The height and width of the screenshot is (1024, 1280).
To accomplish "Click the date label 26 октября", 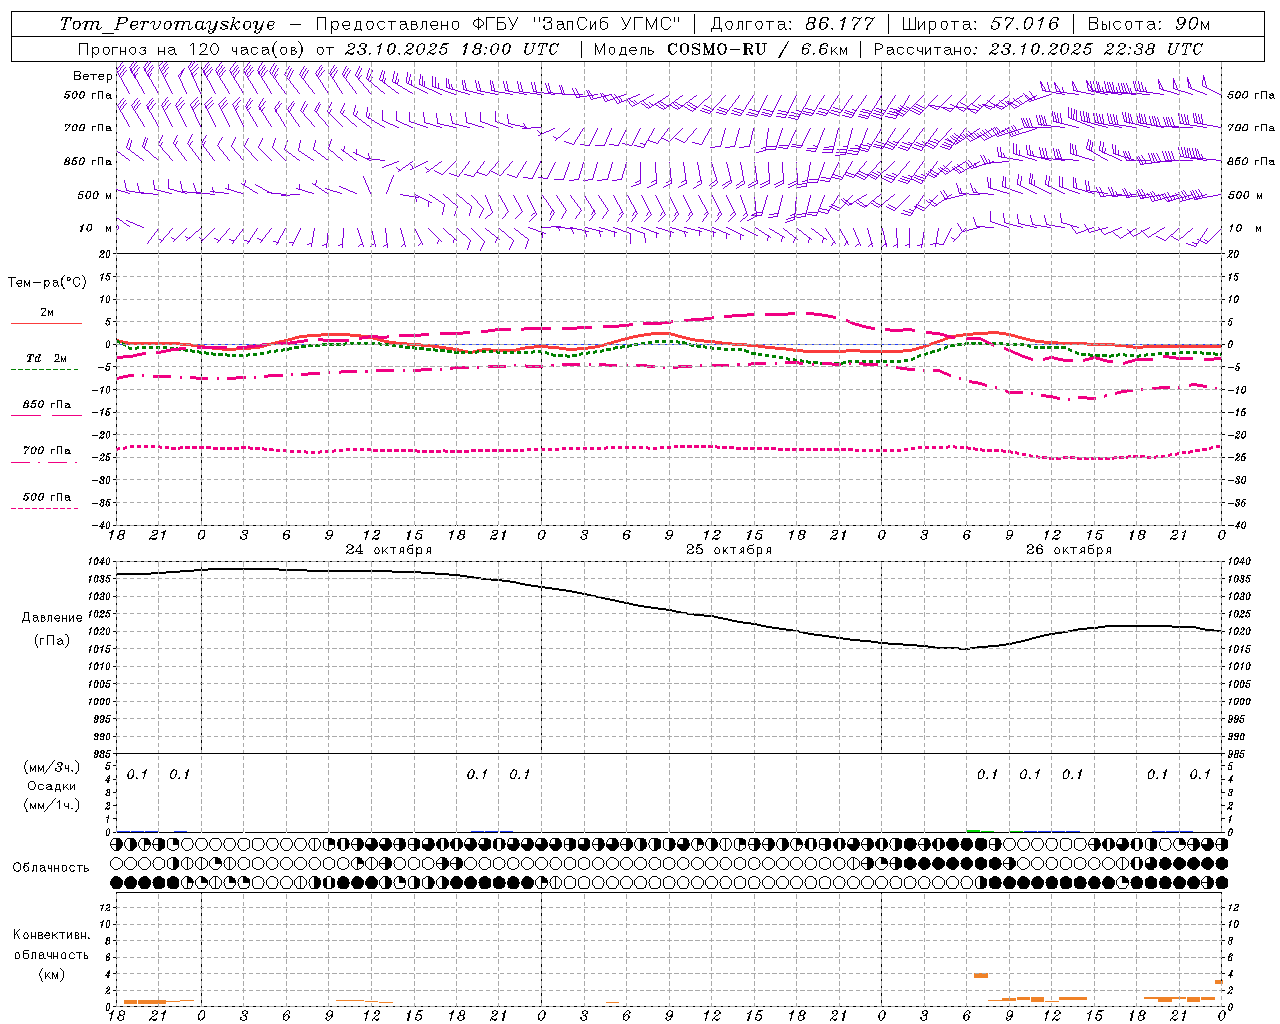I will [1069, 549].
